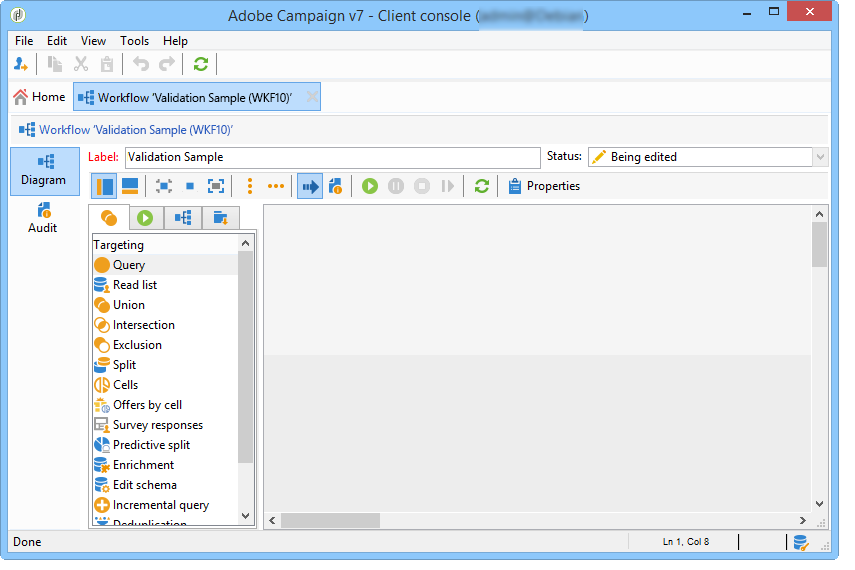Start the workflow with green play button
Screen dimensions: 855x570
click(370, 187)
